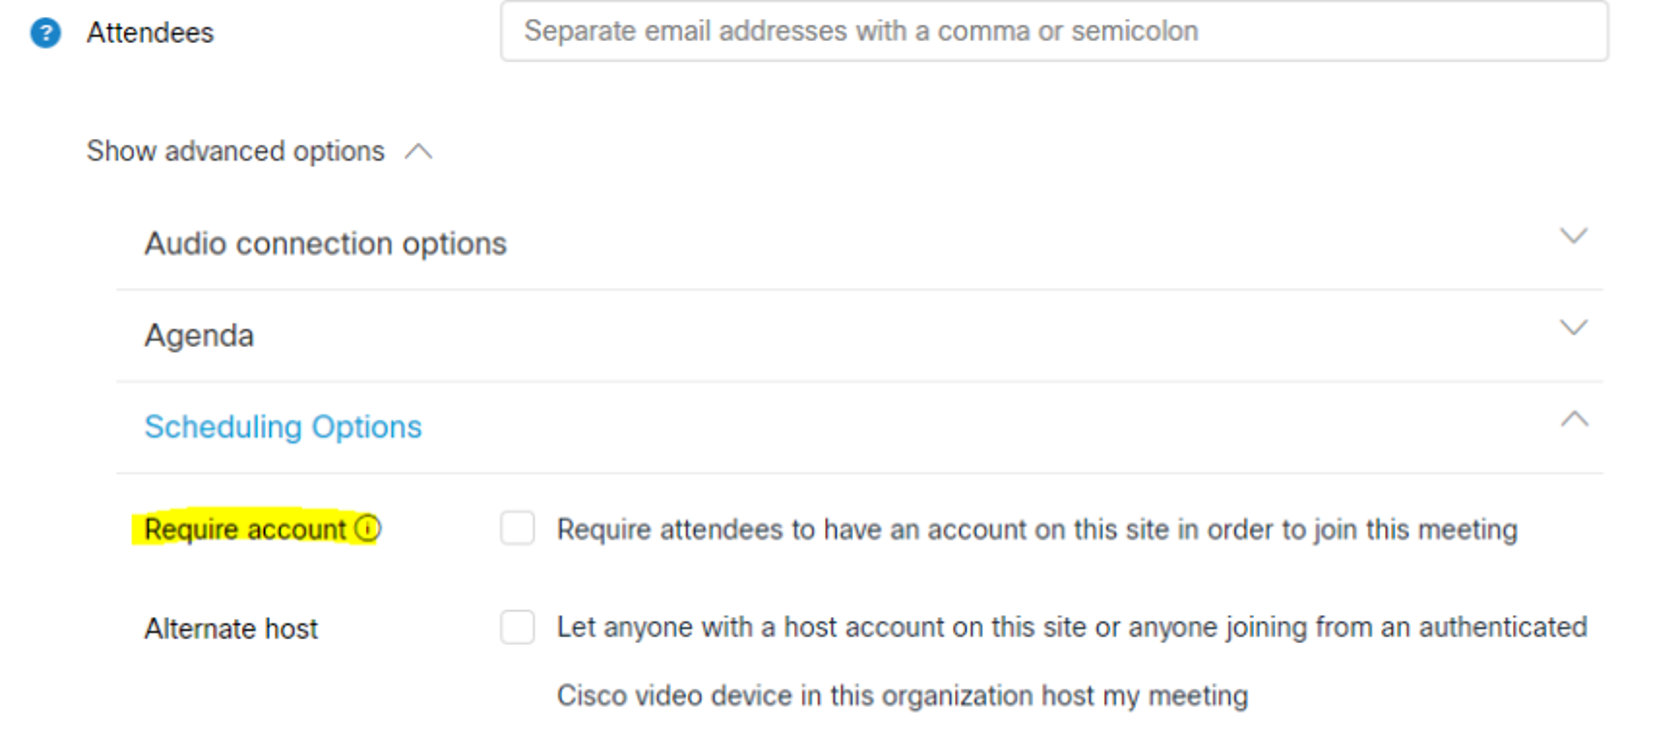Click the Show advanced options link
1680x753 pixels.
click(x=235, y=151)
